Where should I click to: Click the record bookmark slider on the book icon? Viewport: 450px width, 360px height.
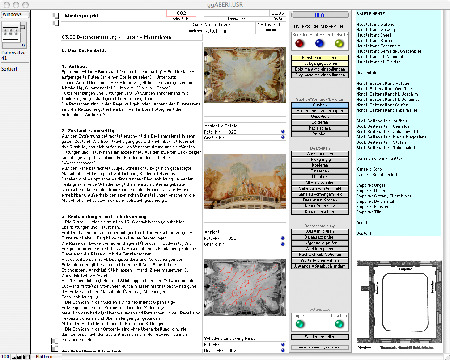tap(23, 27)
